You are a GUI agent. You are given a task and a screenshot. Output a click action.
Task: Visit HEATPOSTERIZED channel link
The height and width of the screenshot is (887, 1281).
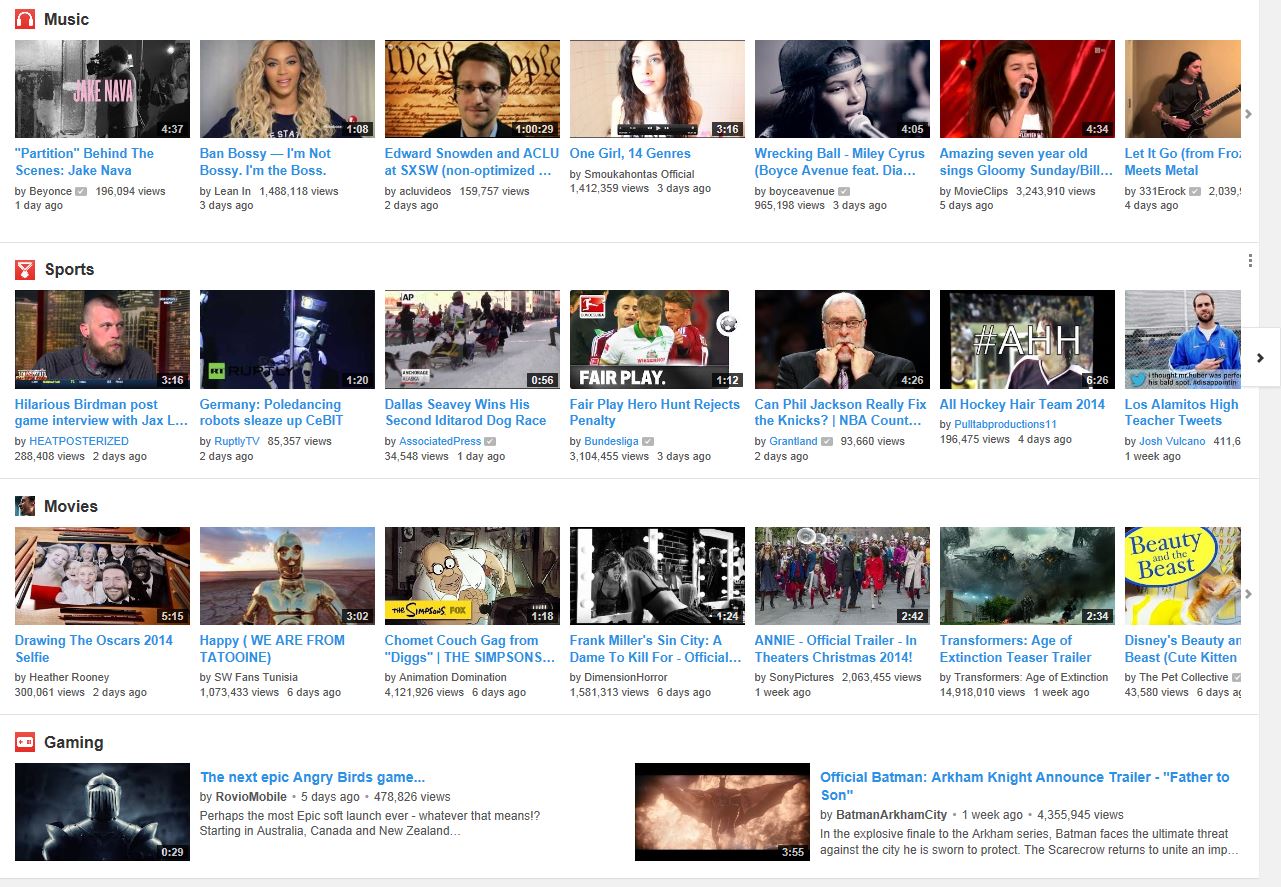79,441
